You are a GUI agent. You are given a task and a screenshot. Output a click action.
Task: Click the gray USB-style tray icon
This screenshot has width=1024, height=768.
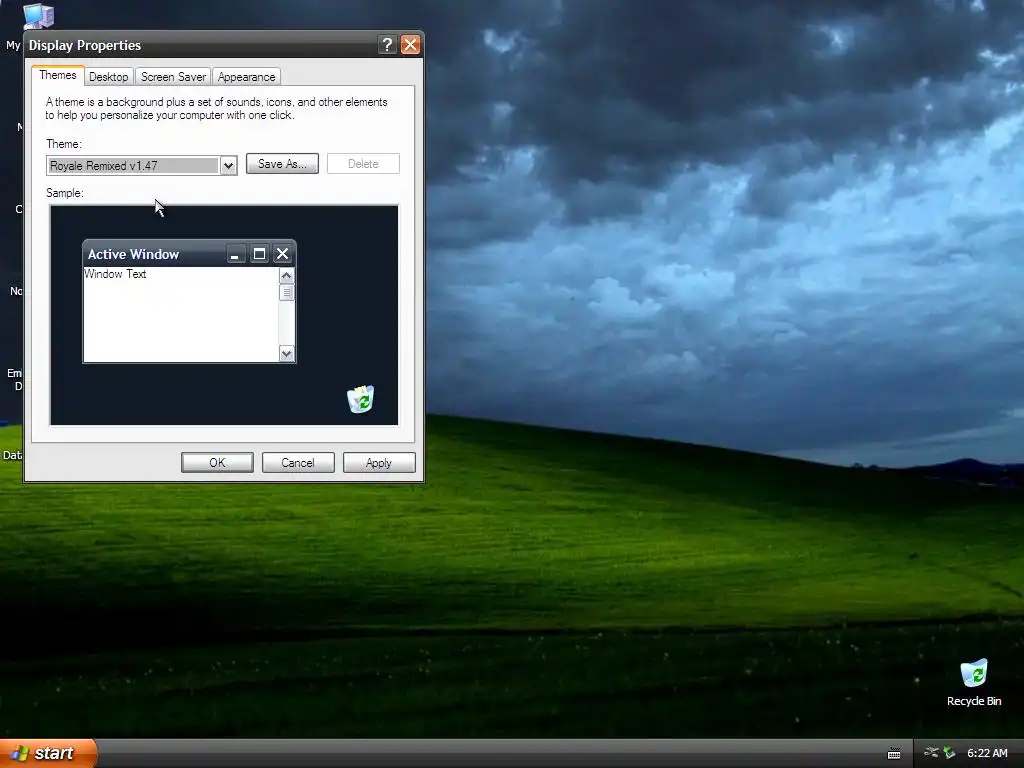(x=931, y=753)
